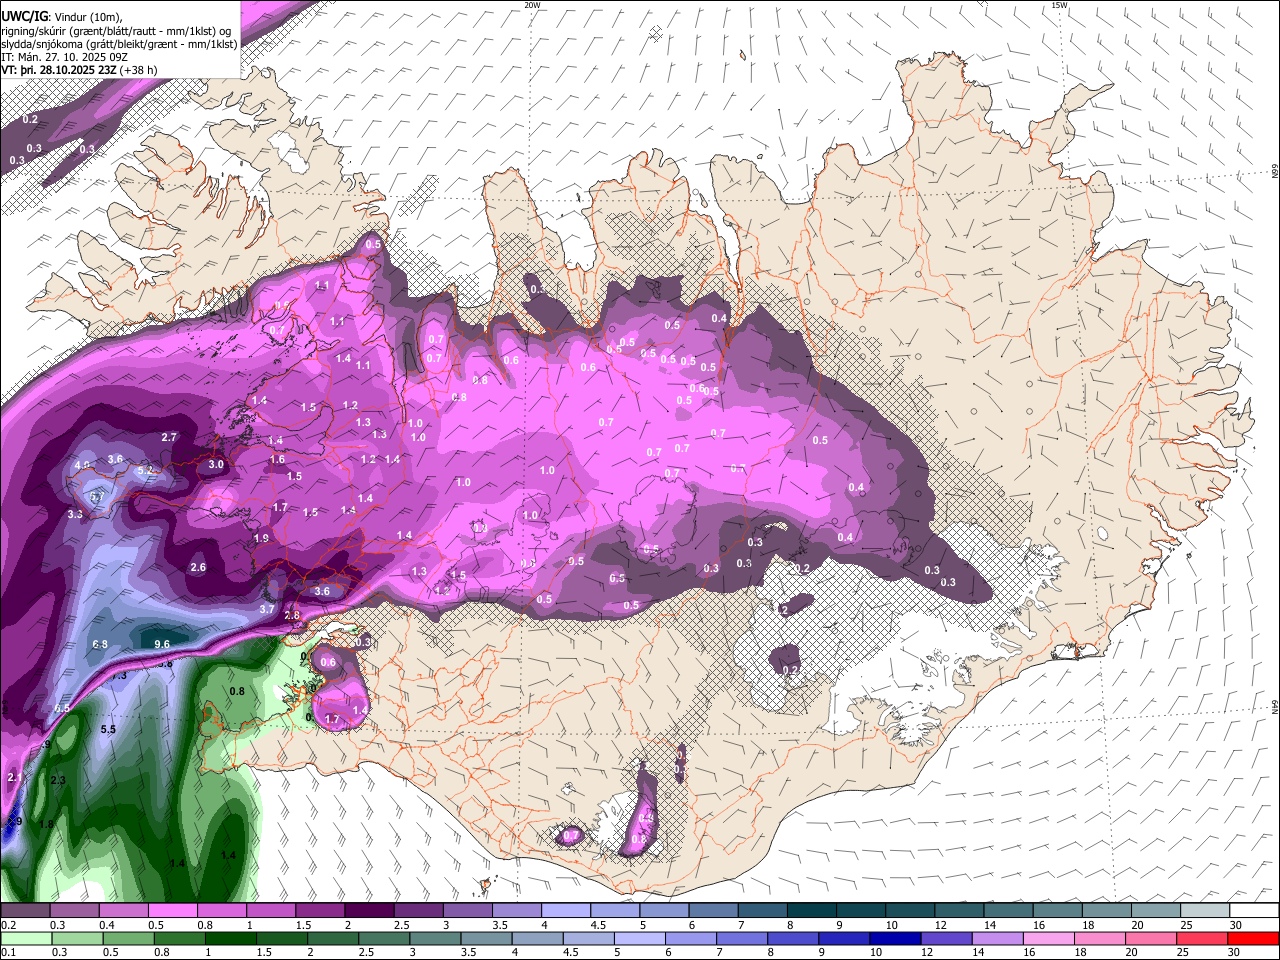Screen dimensions: 1280x960
Task: Click the hot pink 20–25 rain legend swatch
Action: pyautogui.click(x=1202, y=938)
